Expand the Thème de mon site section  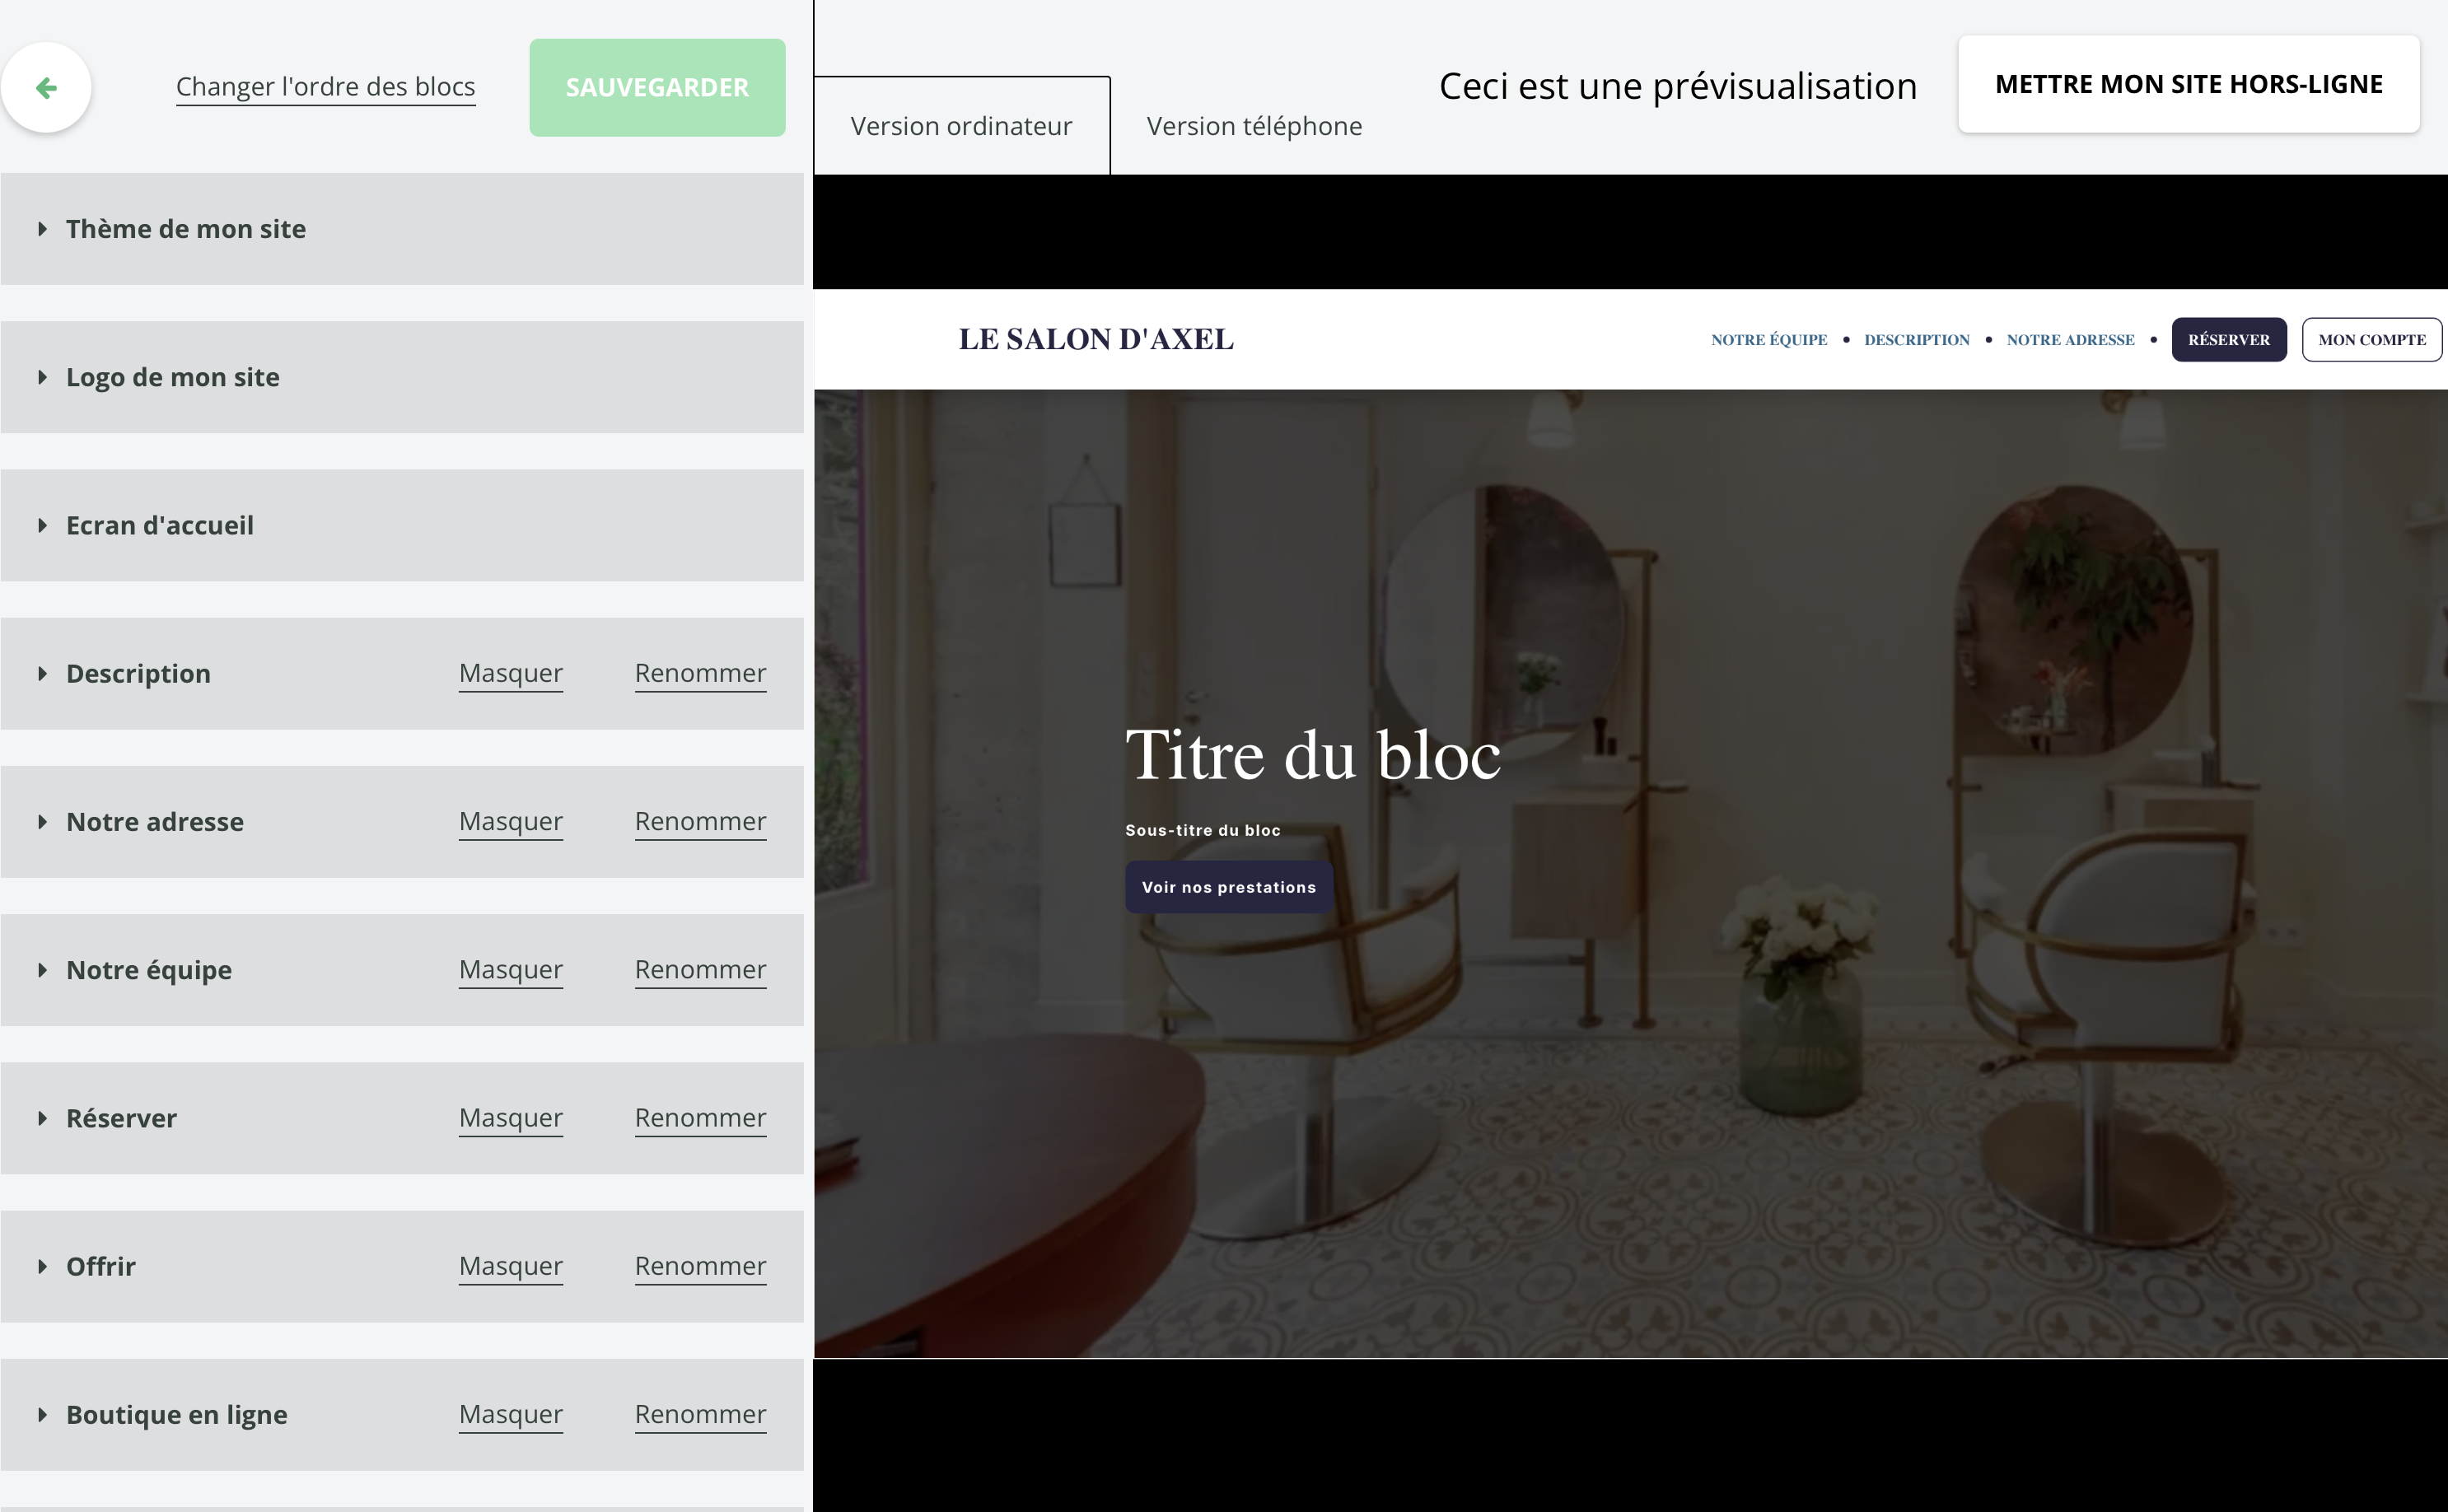[x=402, y=229]
